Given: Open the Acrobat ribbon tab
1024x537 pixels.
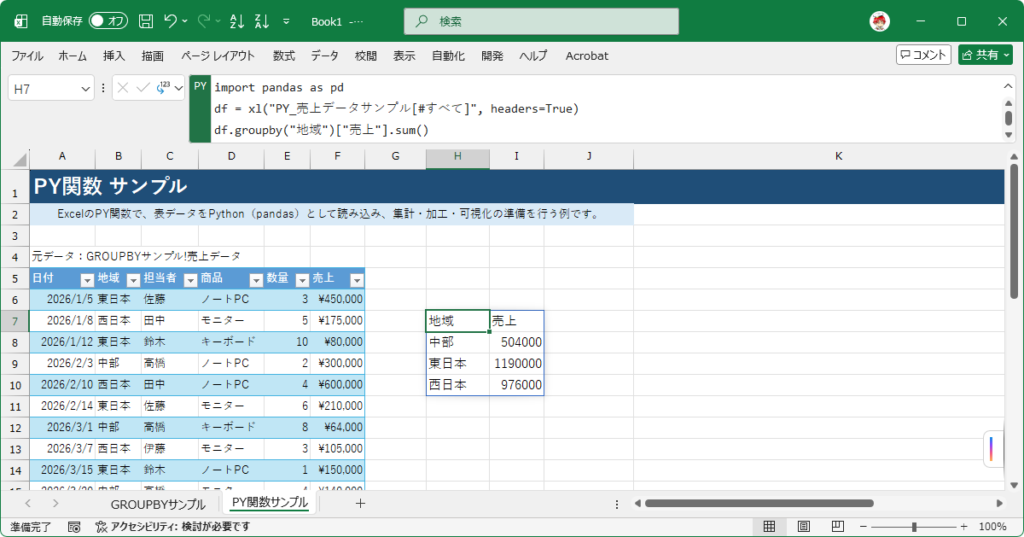Looking at the screenshot, I should tap(586, 56).
